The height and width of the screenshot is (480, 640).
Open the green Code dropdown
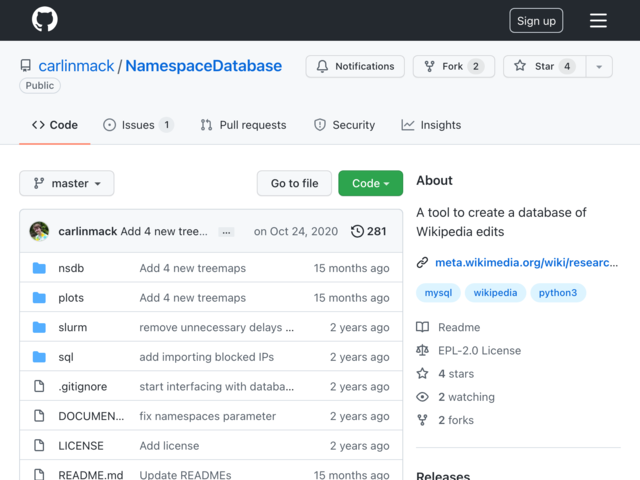click(371, 183)
